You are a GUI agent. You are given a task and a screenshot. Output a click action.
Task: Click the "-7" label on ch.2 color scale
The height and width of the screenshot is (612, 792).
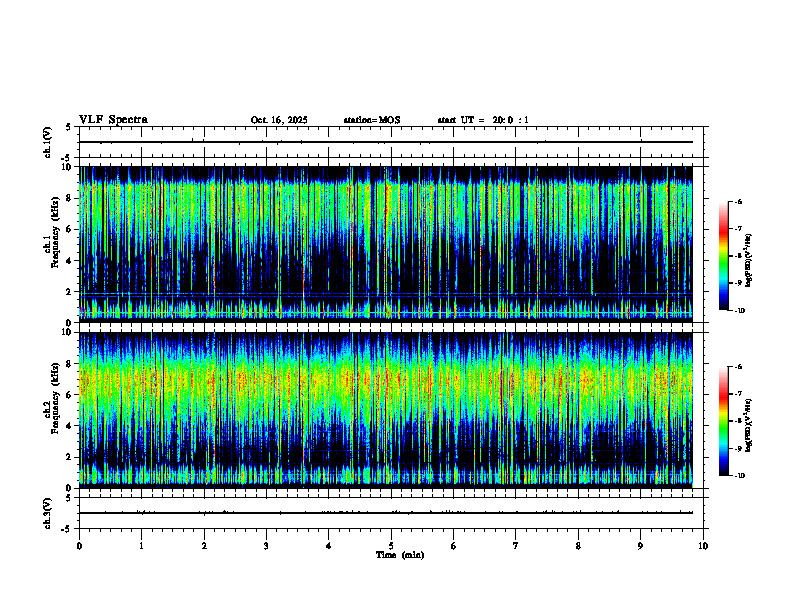(x=738, y=394)
